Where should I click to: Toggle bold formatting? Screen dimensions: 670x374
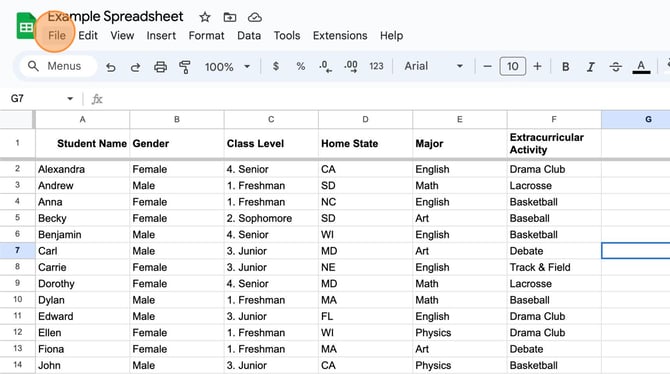[566, 67]
